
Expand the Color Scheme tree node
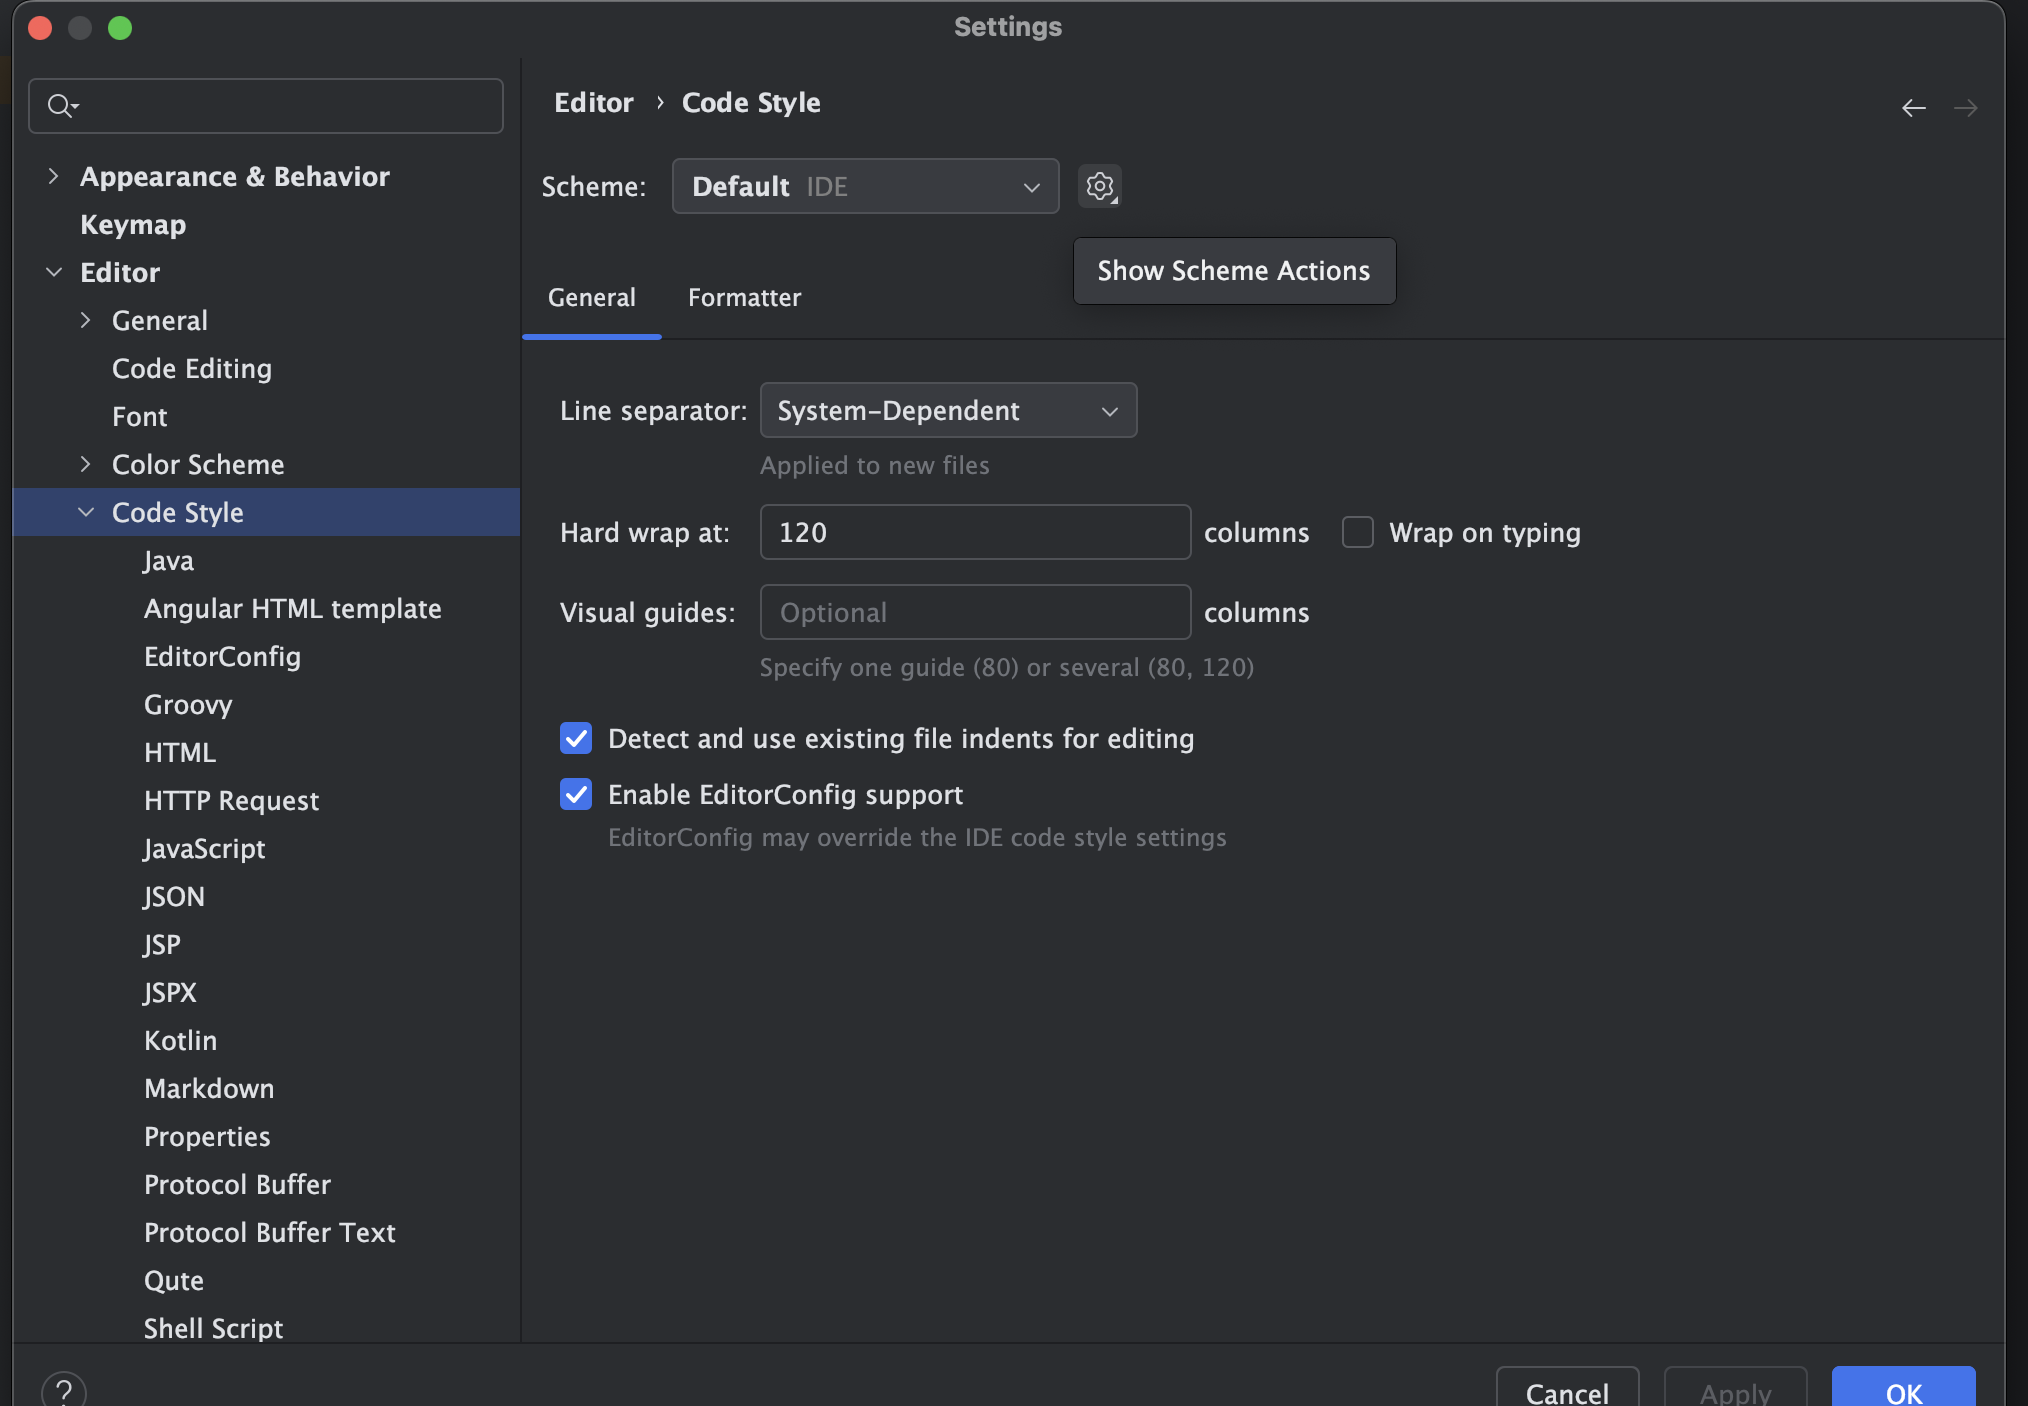coord(86,464)
